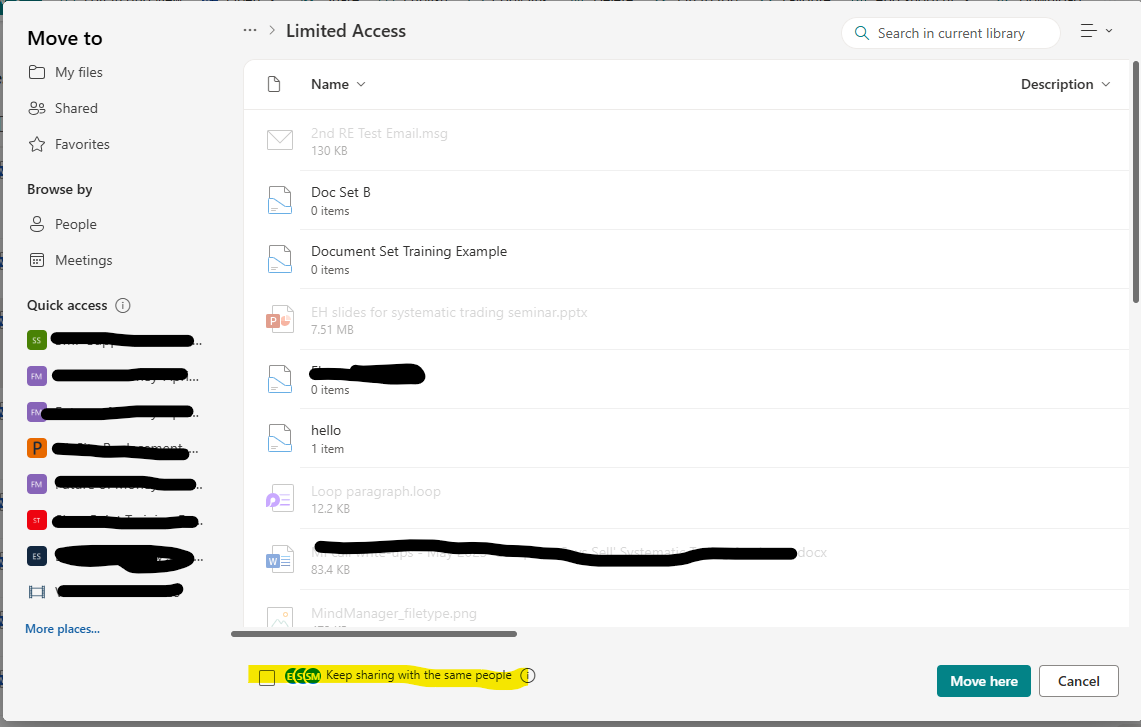Click the People icon under Browse by
The image size is (1141, 727).
pyautogui.click(x=37, y=224)
